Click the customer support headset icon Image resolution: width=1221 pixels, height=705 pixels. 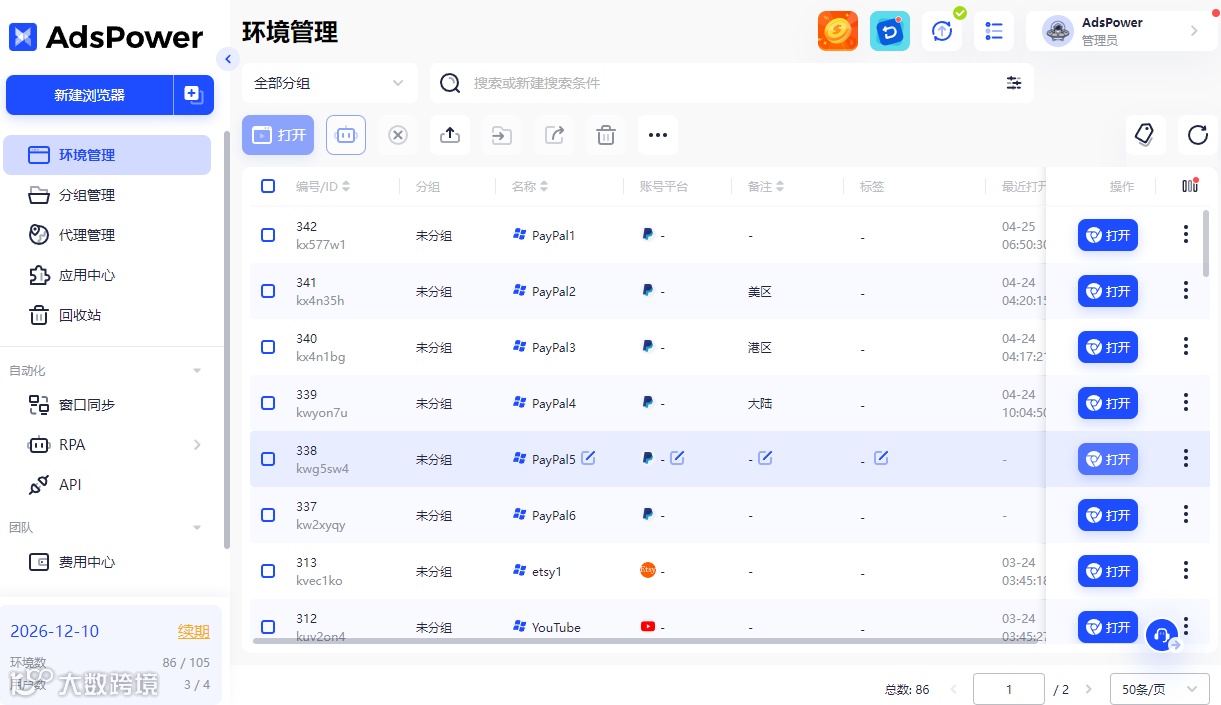coord(1162,635)
